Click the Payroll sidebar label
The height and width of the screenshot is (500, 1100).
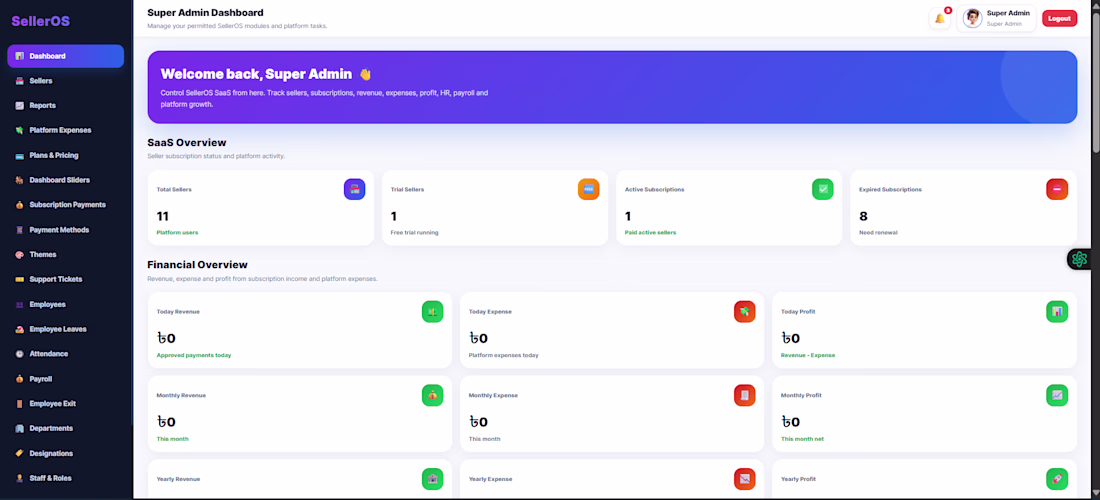[x=41, y=379]
